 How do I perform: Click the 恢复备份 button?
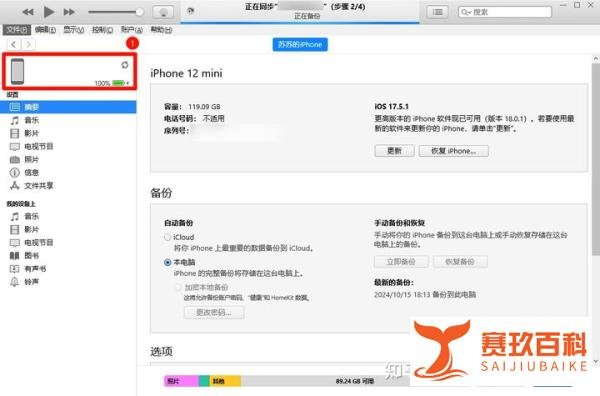[x=460, y=262]
